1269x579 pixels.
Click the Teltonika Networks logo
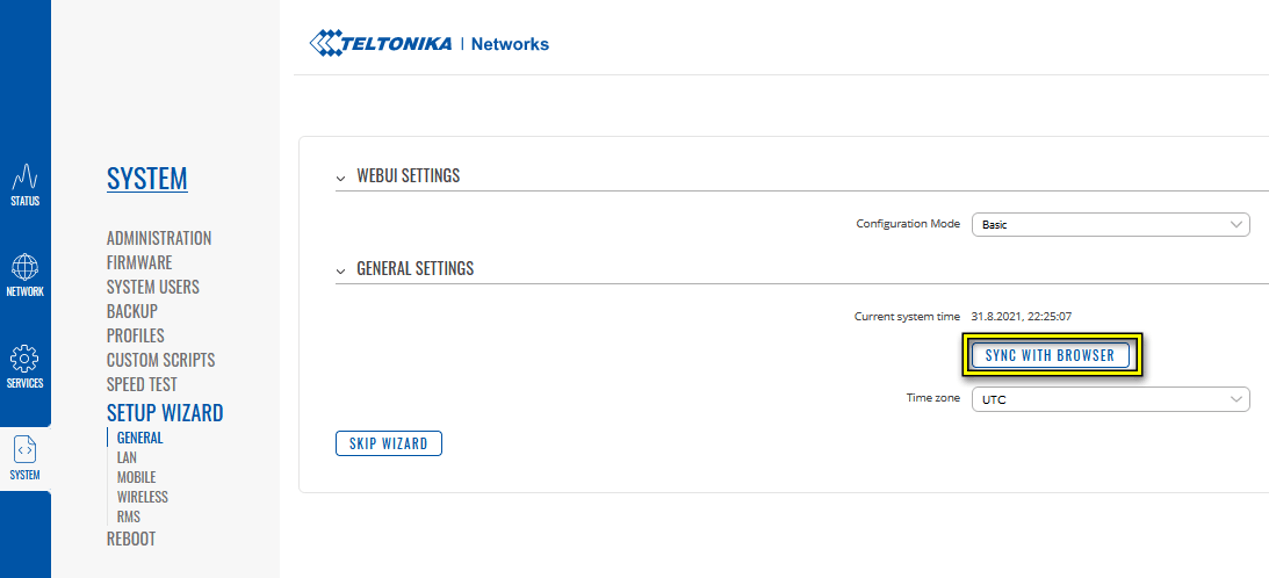[430, 43]
